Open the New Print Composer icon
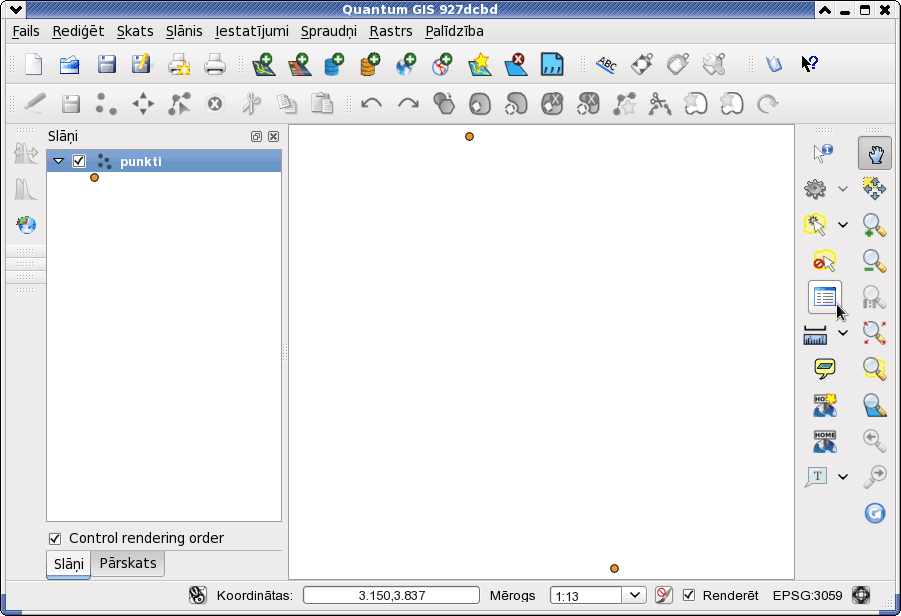This screenshot has width=901, height=616. tap(179, 64)
